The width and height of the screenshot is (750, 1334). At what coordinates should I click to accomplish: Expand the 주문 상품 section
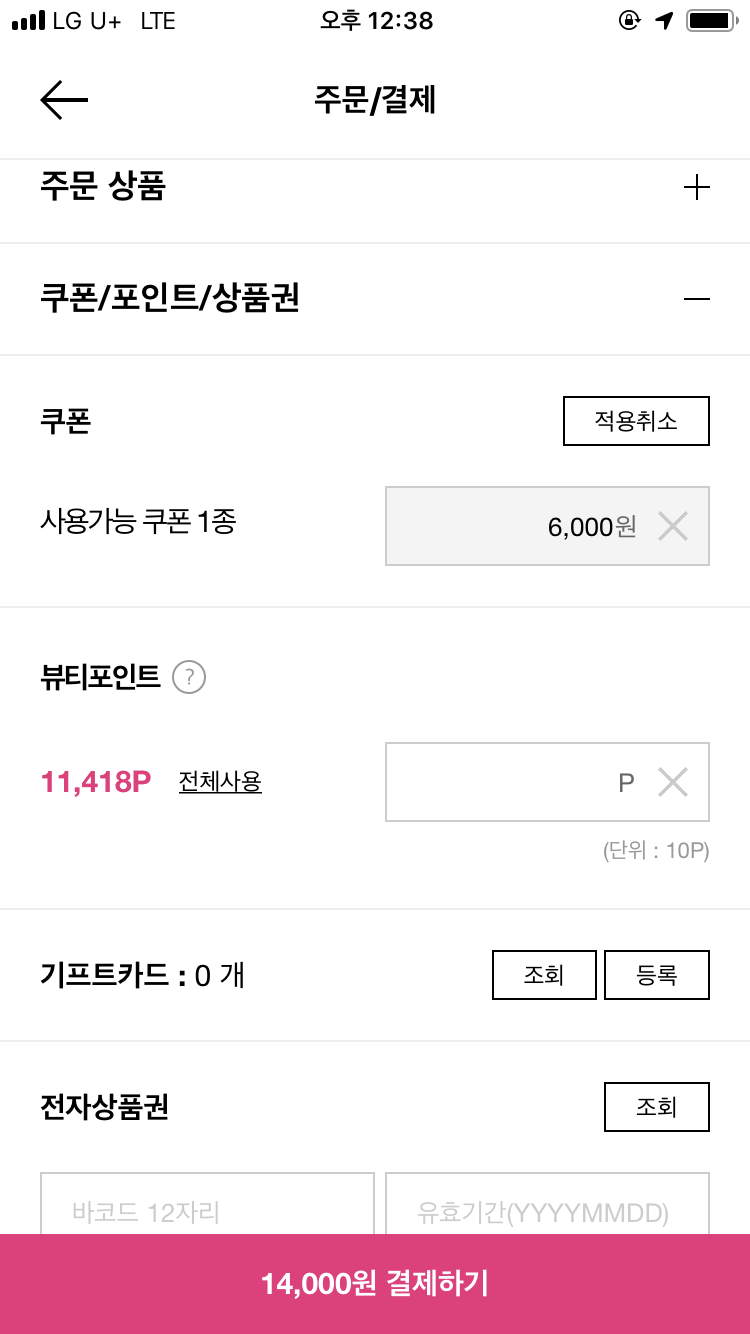[x=696, y=187]
